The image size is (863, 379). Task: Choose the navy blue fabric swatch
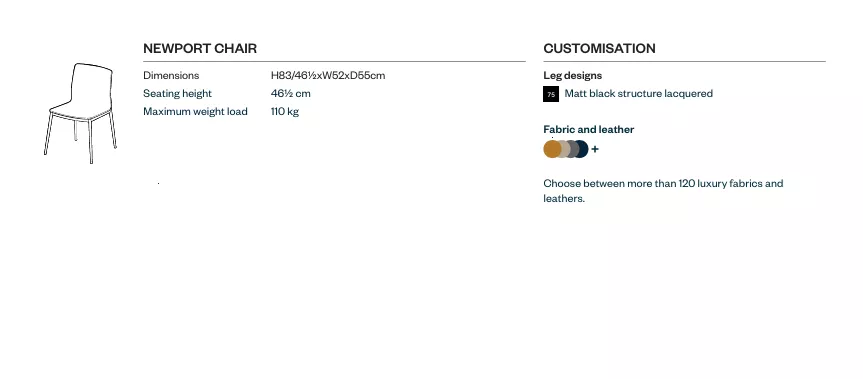(x=583, y=149)
